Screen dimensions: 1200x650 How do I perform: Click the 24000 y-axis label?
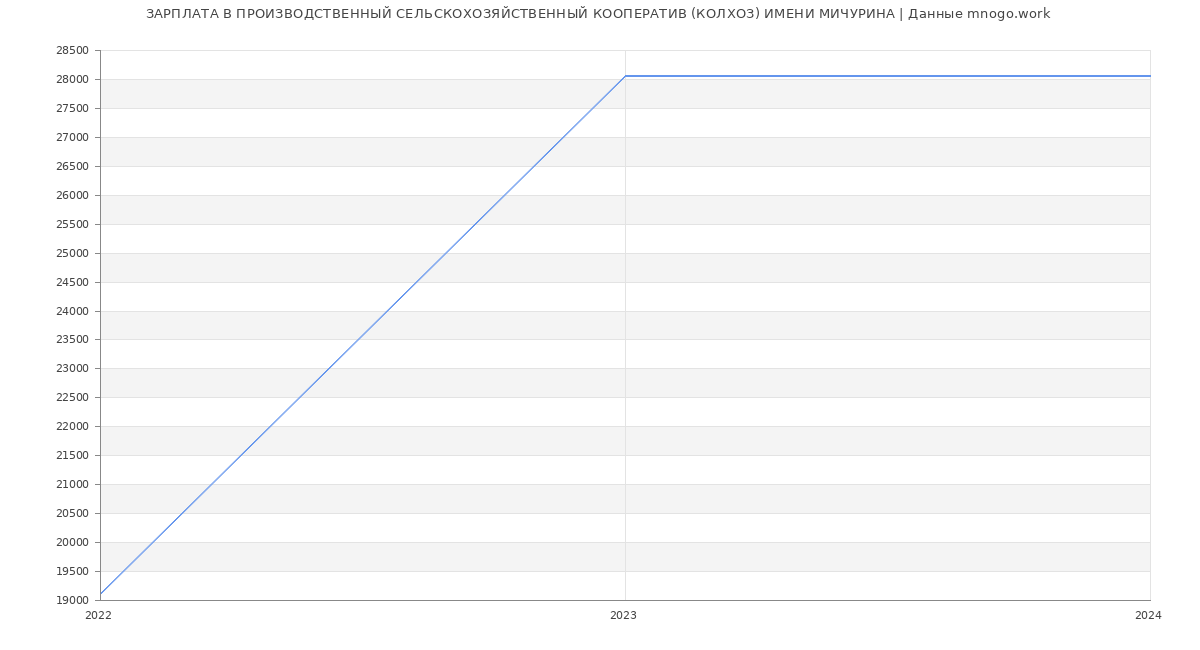coord(72,311)
